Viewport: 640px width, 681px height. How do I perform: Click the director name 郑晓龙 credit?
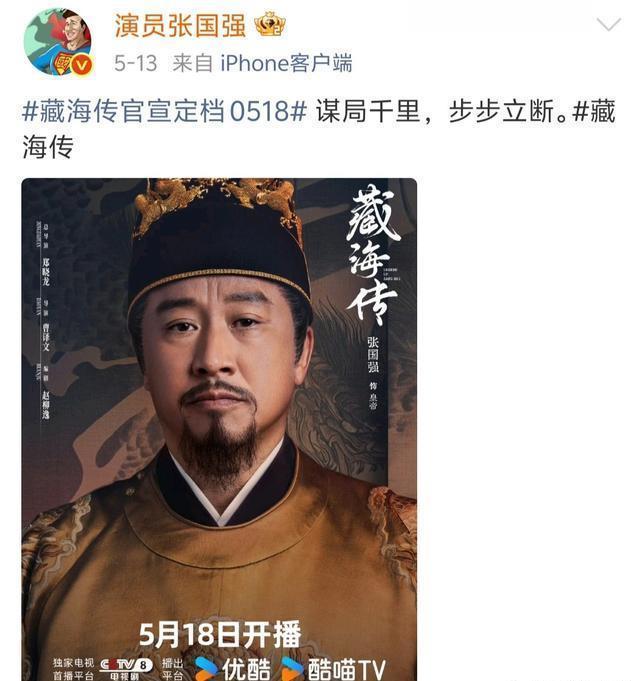46,271
